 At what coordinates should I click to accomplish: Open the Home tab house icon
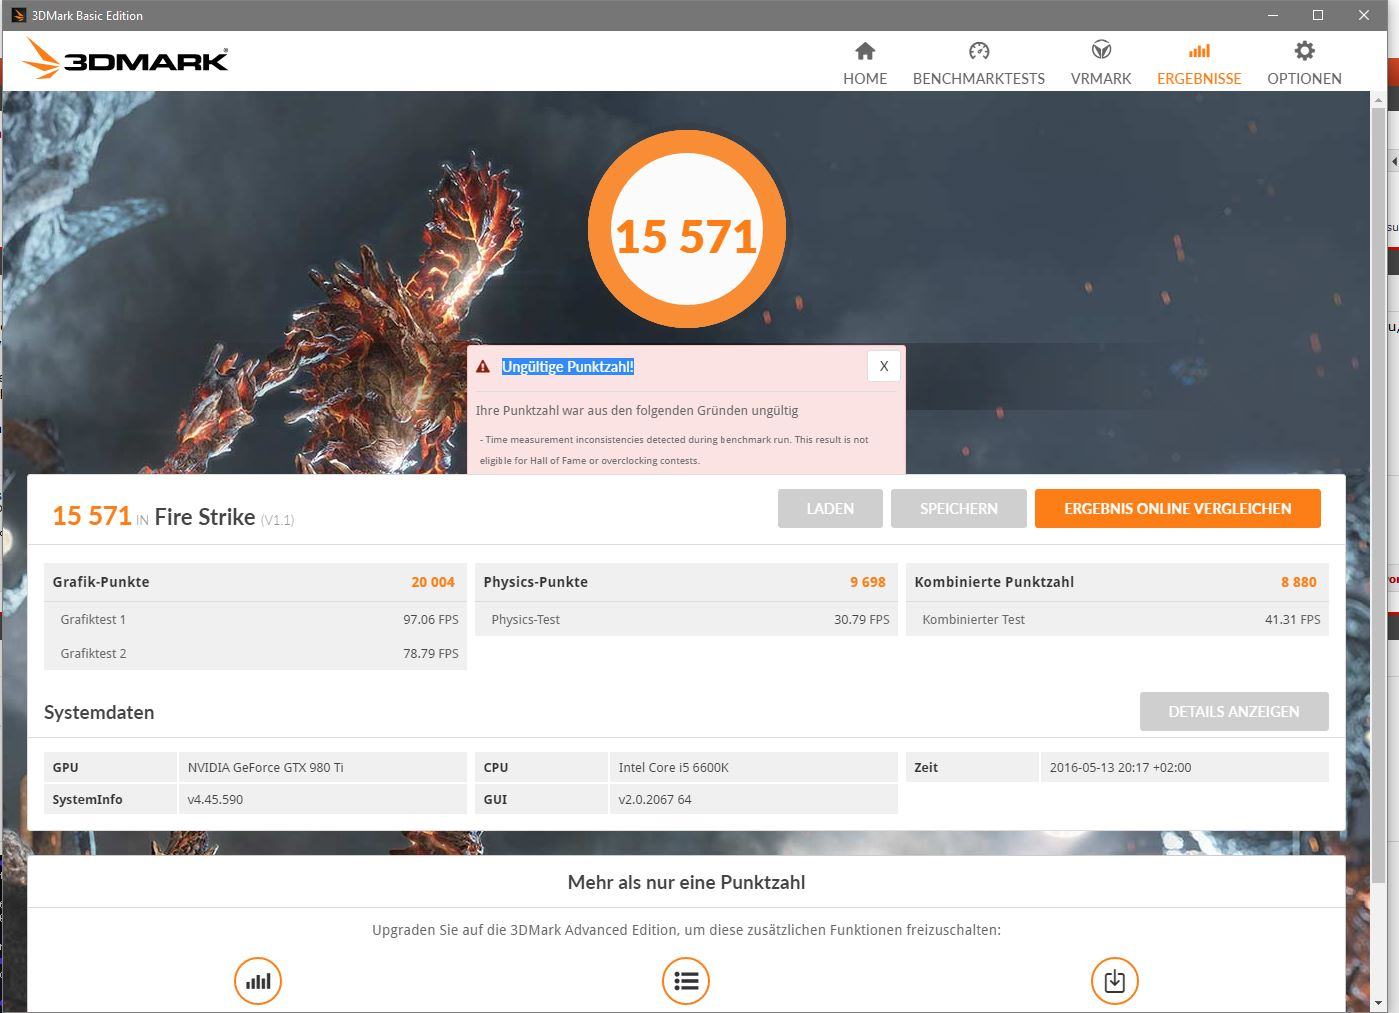pos(865,51)
